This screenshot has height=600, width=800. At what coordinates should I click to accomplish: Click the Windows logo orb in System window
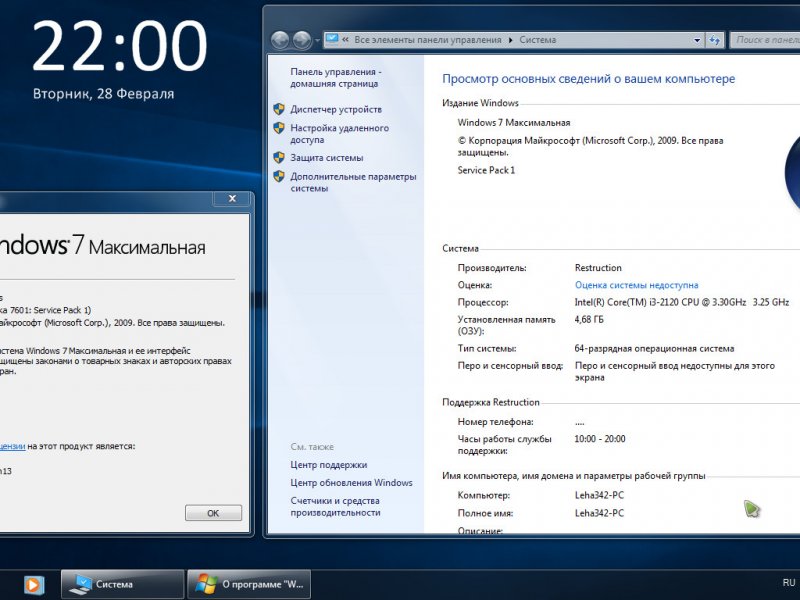792,173
